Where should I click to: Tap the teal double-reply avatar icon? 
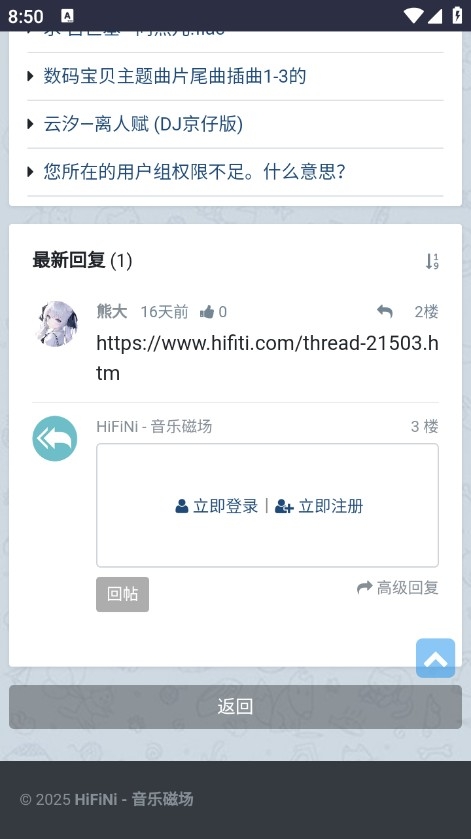(x=55, y=438)
